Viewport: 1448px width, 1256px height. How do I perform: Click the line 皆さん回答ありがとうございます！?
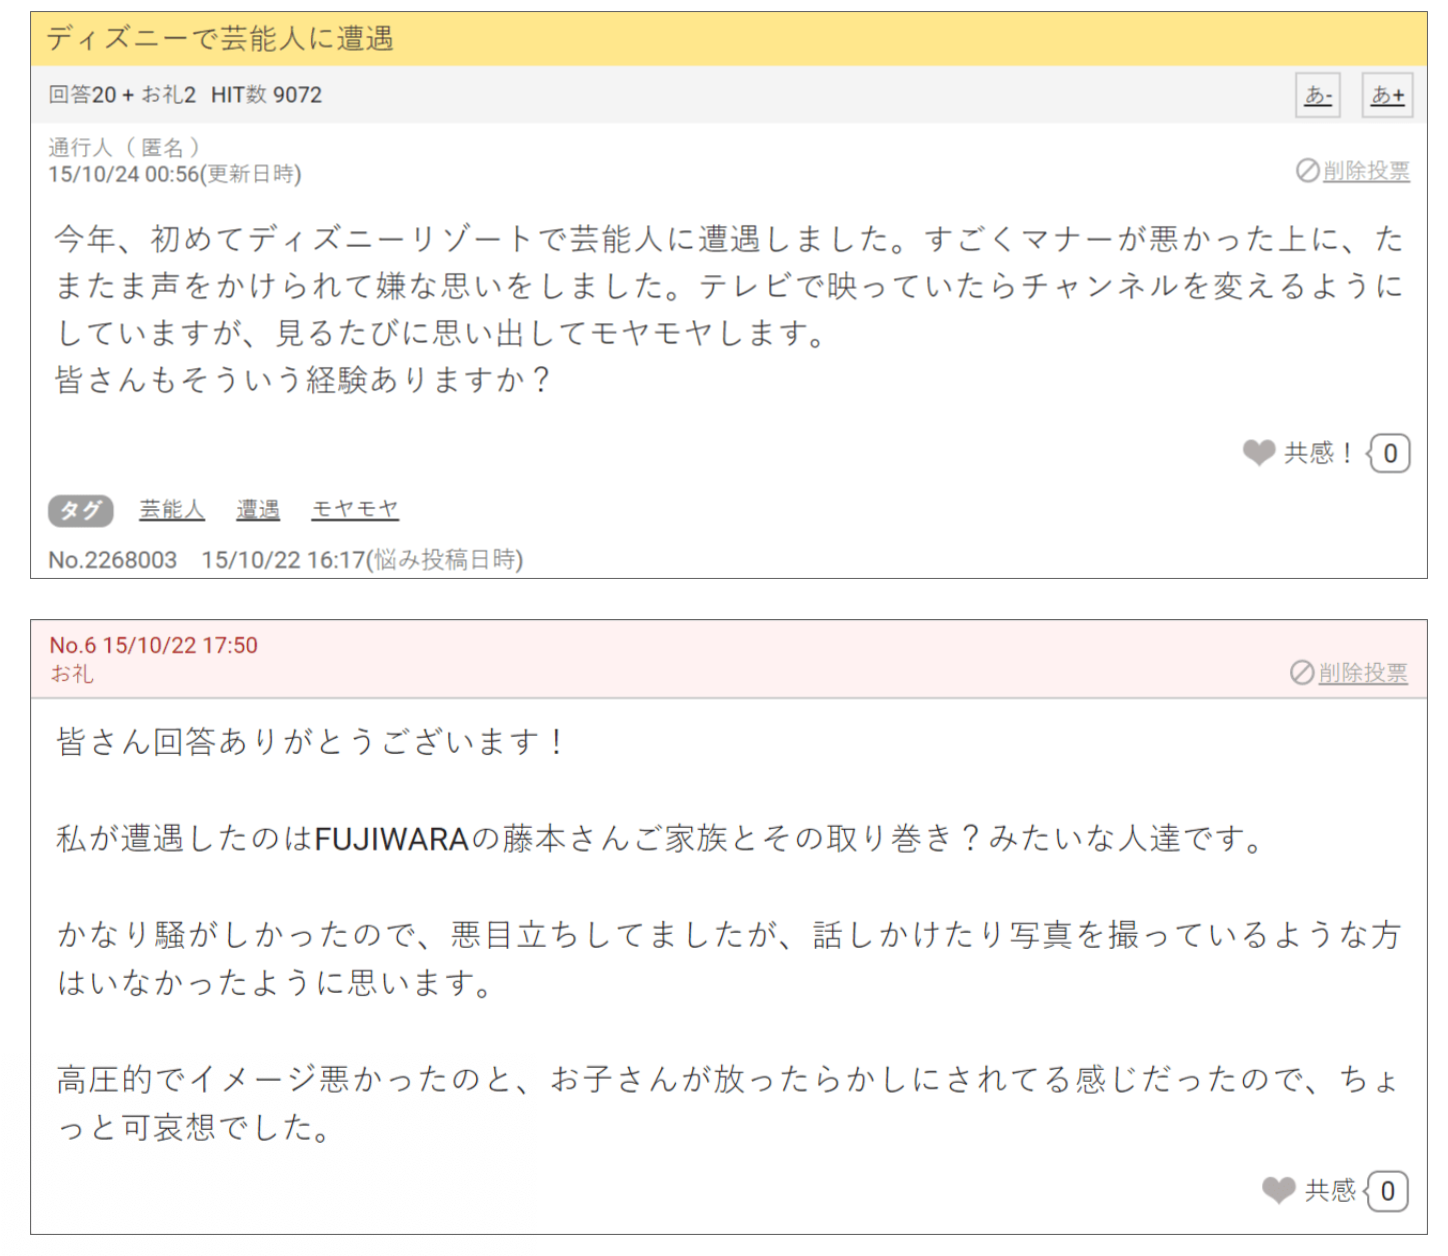coord(312,742)
